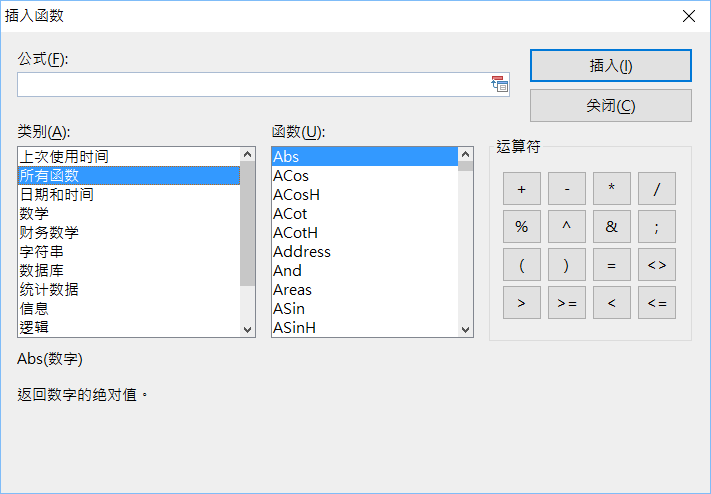Focus the 公式 input field
This screenshot has height=494, width=711.
coord(252,85)
